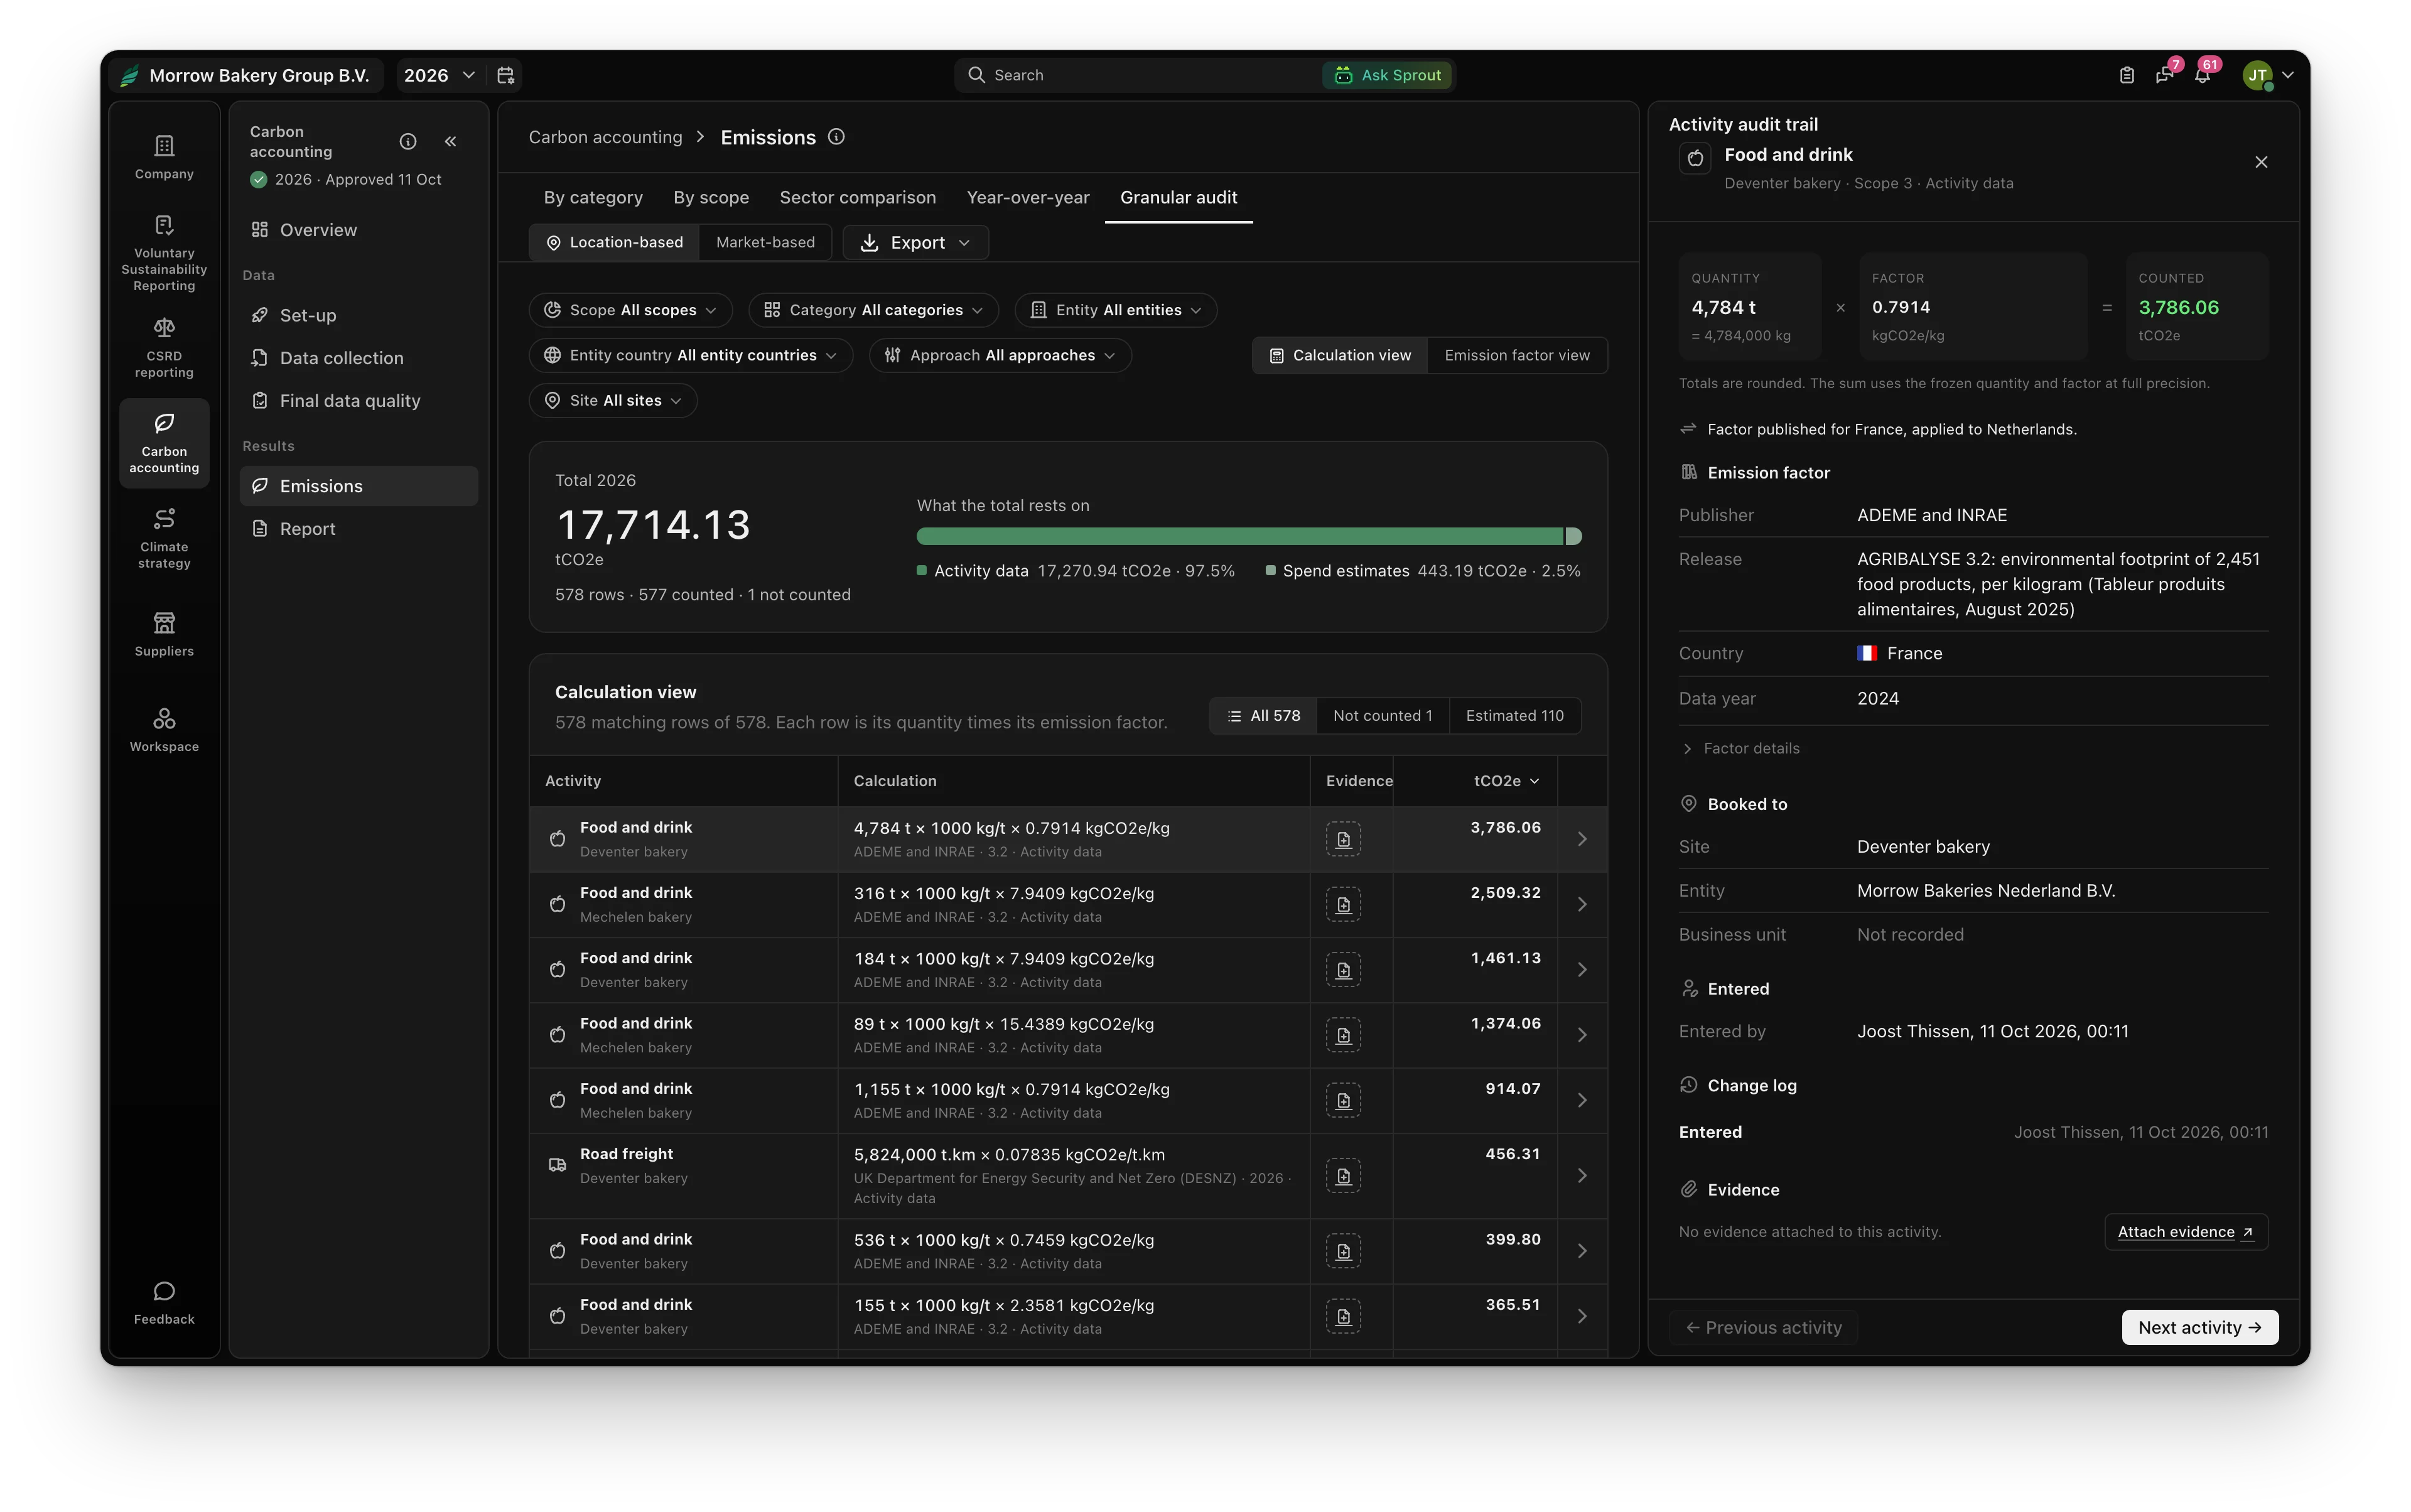The height and width of the screenshot is (1512, 2411).
Task: Switch to Emission factor view
Action: tap(1516, 355)
